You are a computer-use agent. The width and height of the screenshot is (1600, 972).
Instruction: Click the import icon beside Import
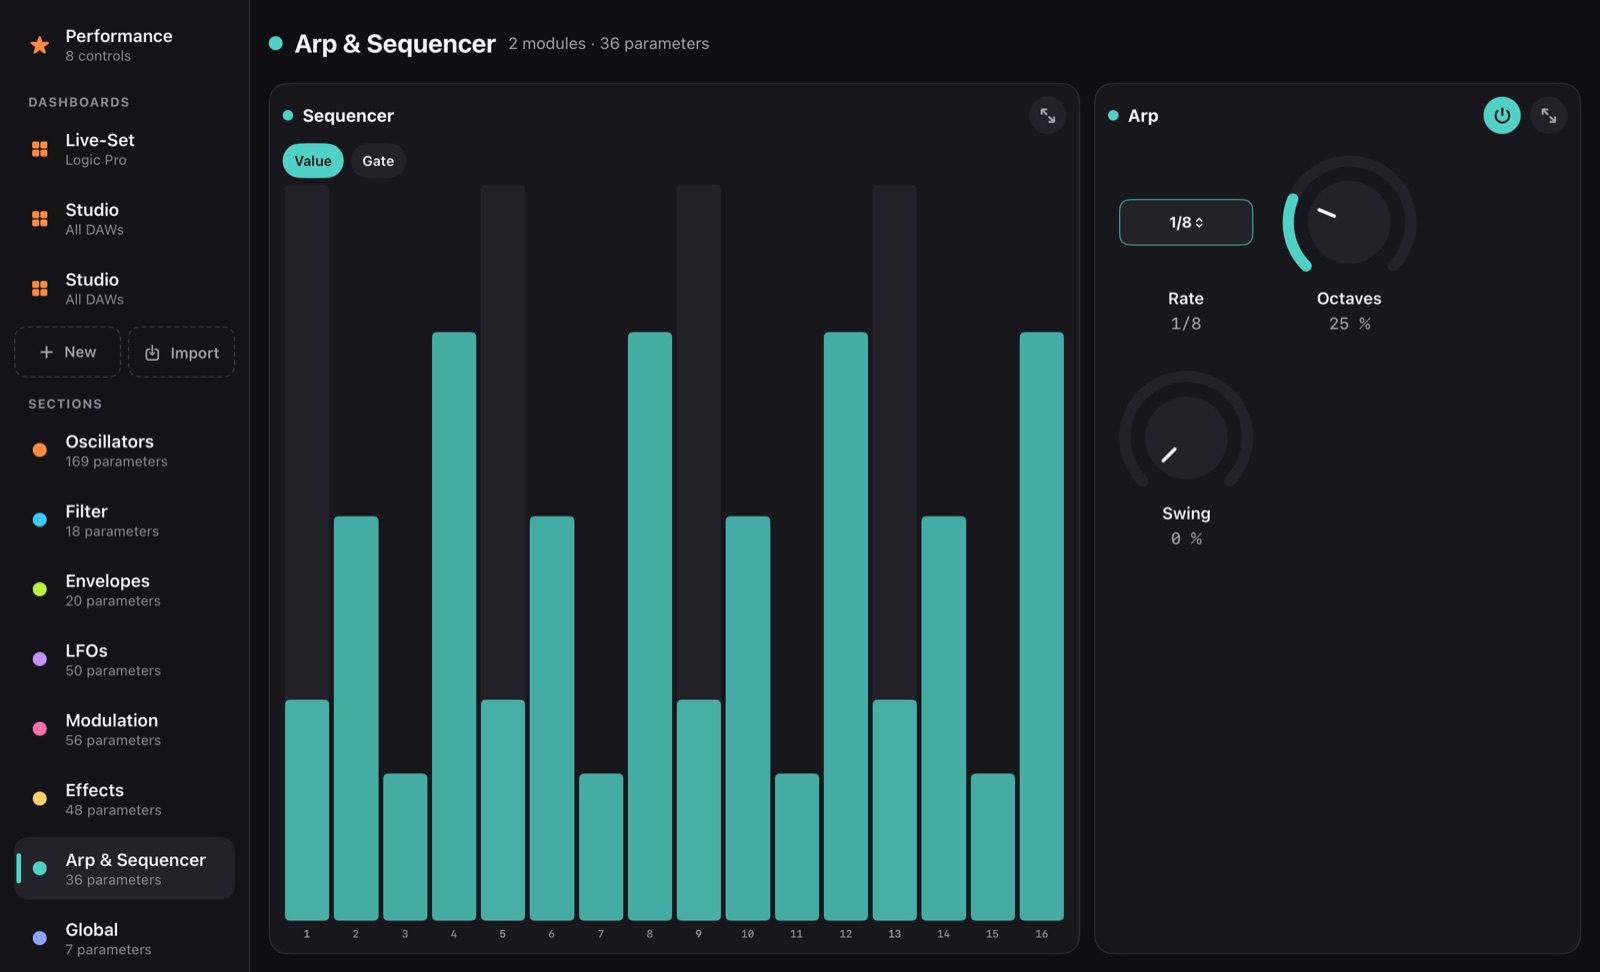pos(152,353)
